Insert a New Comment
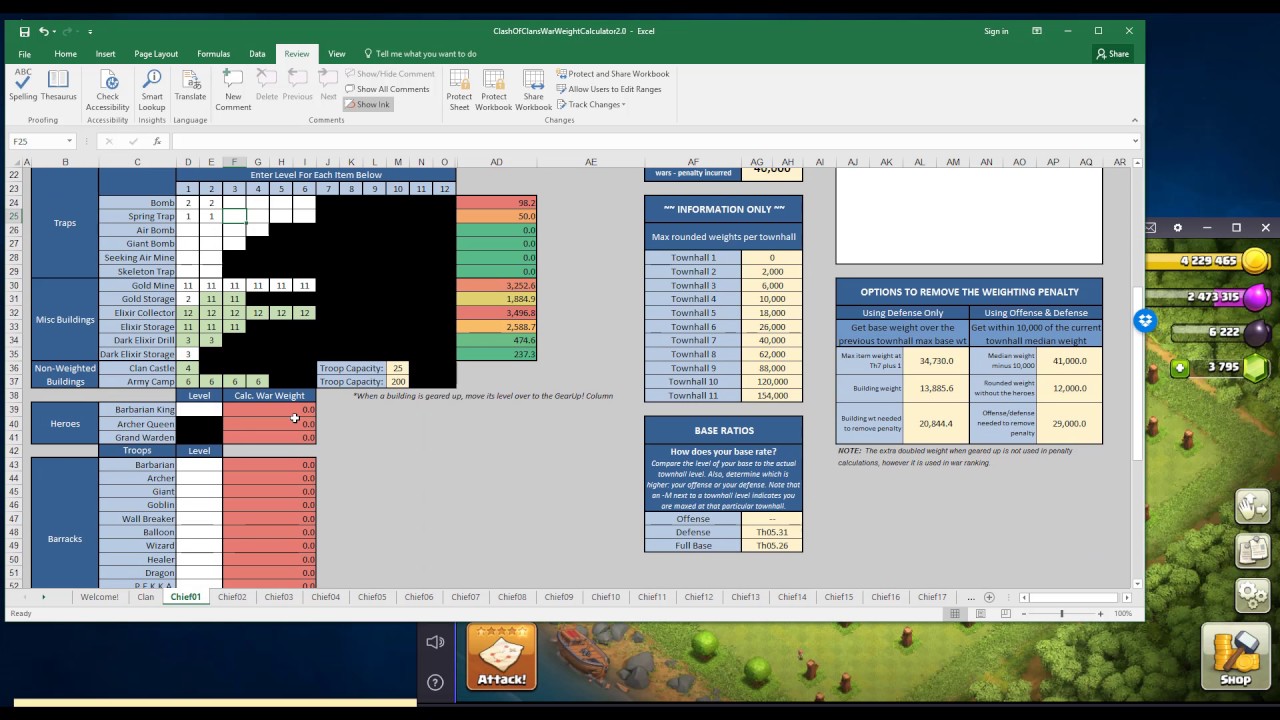This screenshot has height=720, width=1280. tap(233, 90)
